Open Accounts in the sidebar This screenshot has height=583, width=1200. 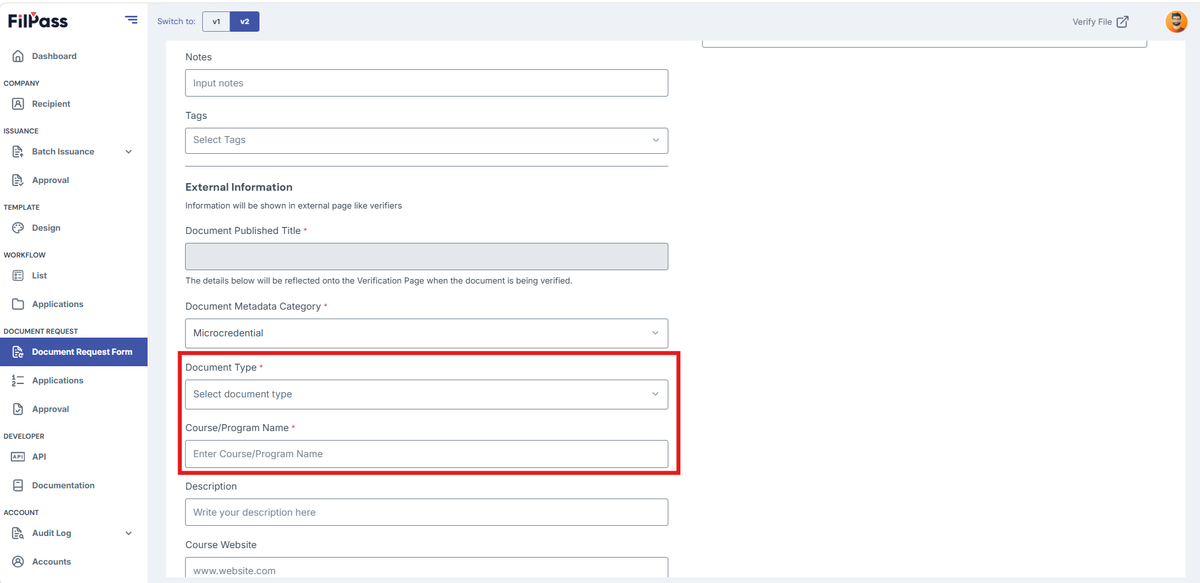(51, 562)
